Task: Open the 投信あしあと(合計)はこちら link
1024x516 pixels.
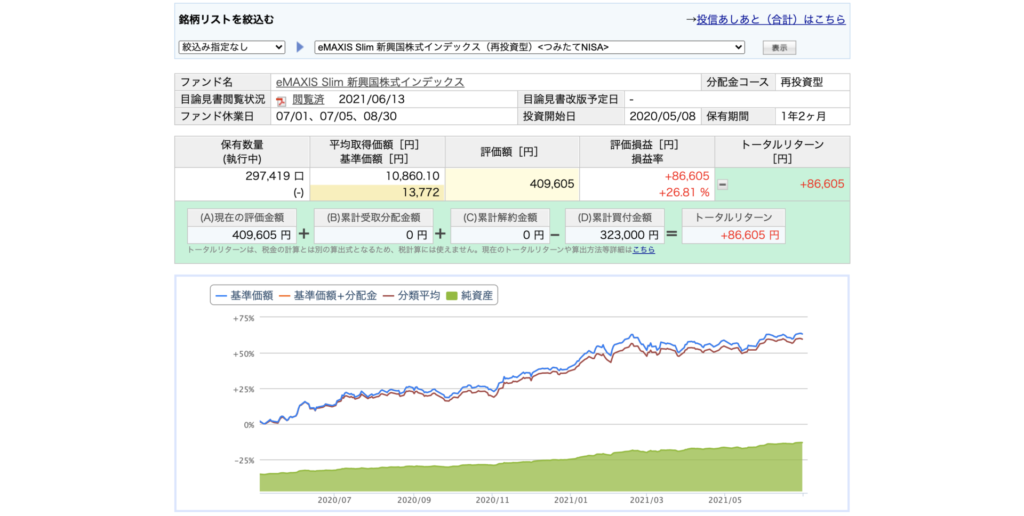Action: 771,20
